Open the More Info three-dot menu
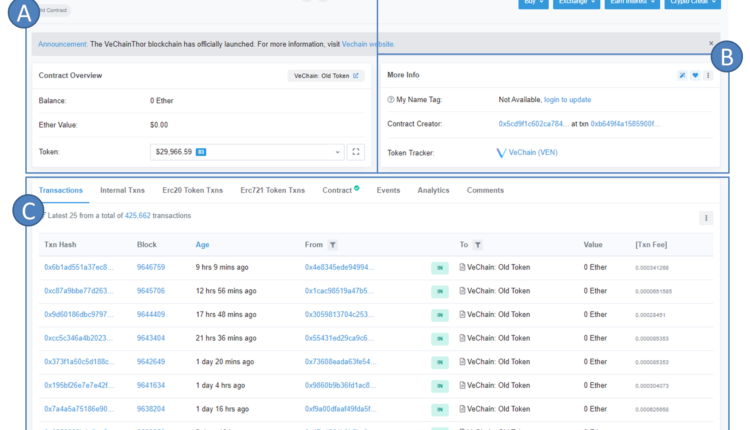The width and height of the screenshot is (750, 430). pos(708,75)
